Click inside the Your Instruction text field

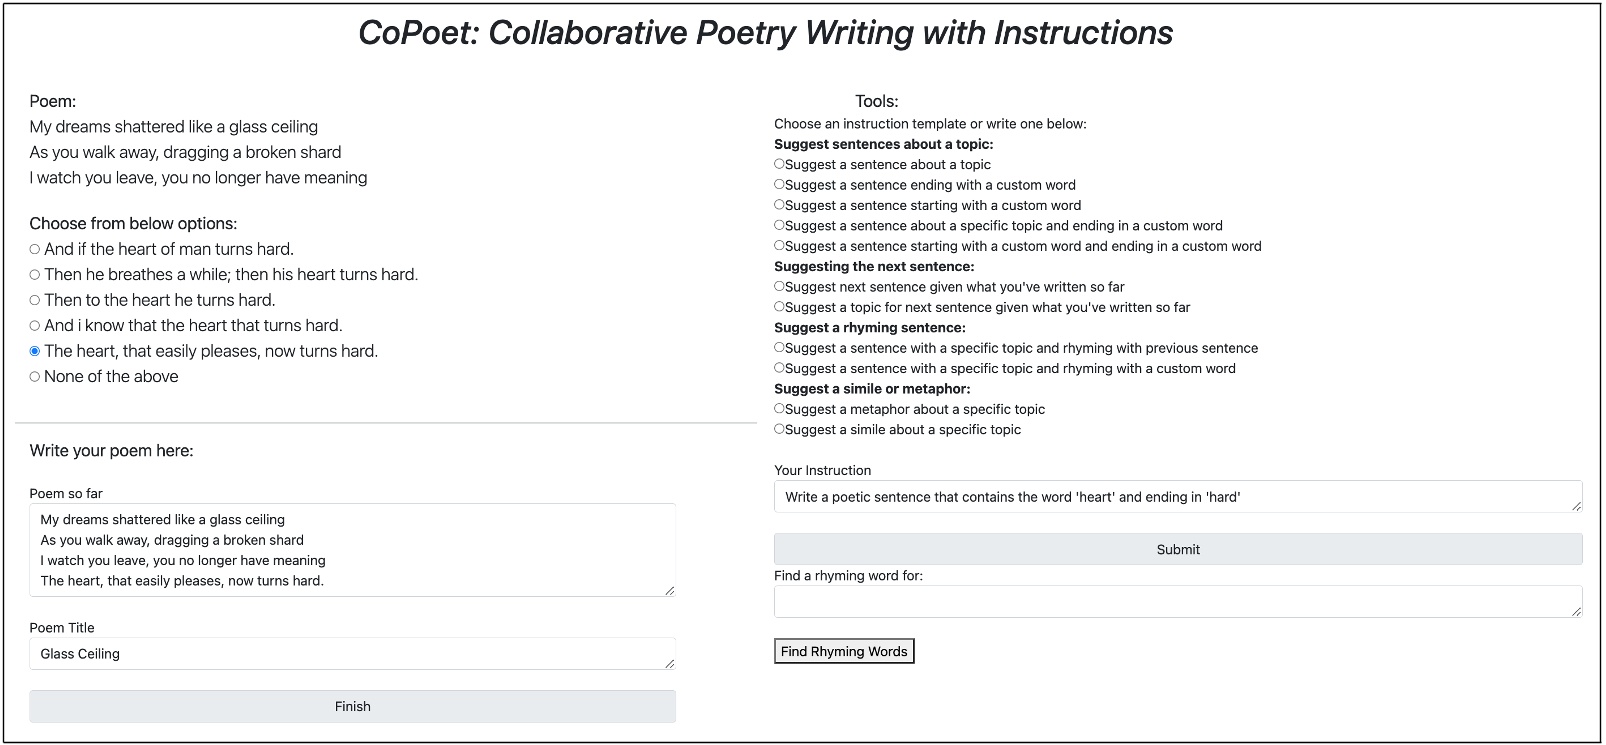pyautogui.click(x=1178, y=495)
